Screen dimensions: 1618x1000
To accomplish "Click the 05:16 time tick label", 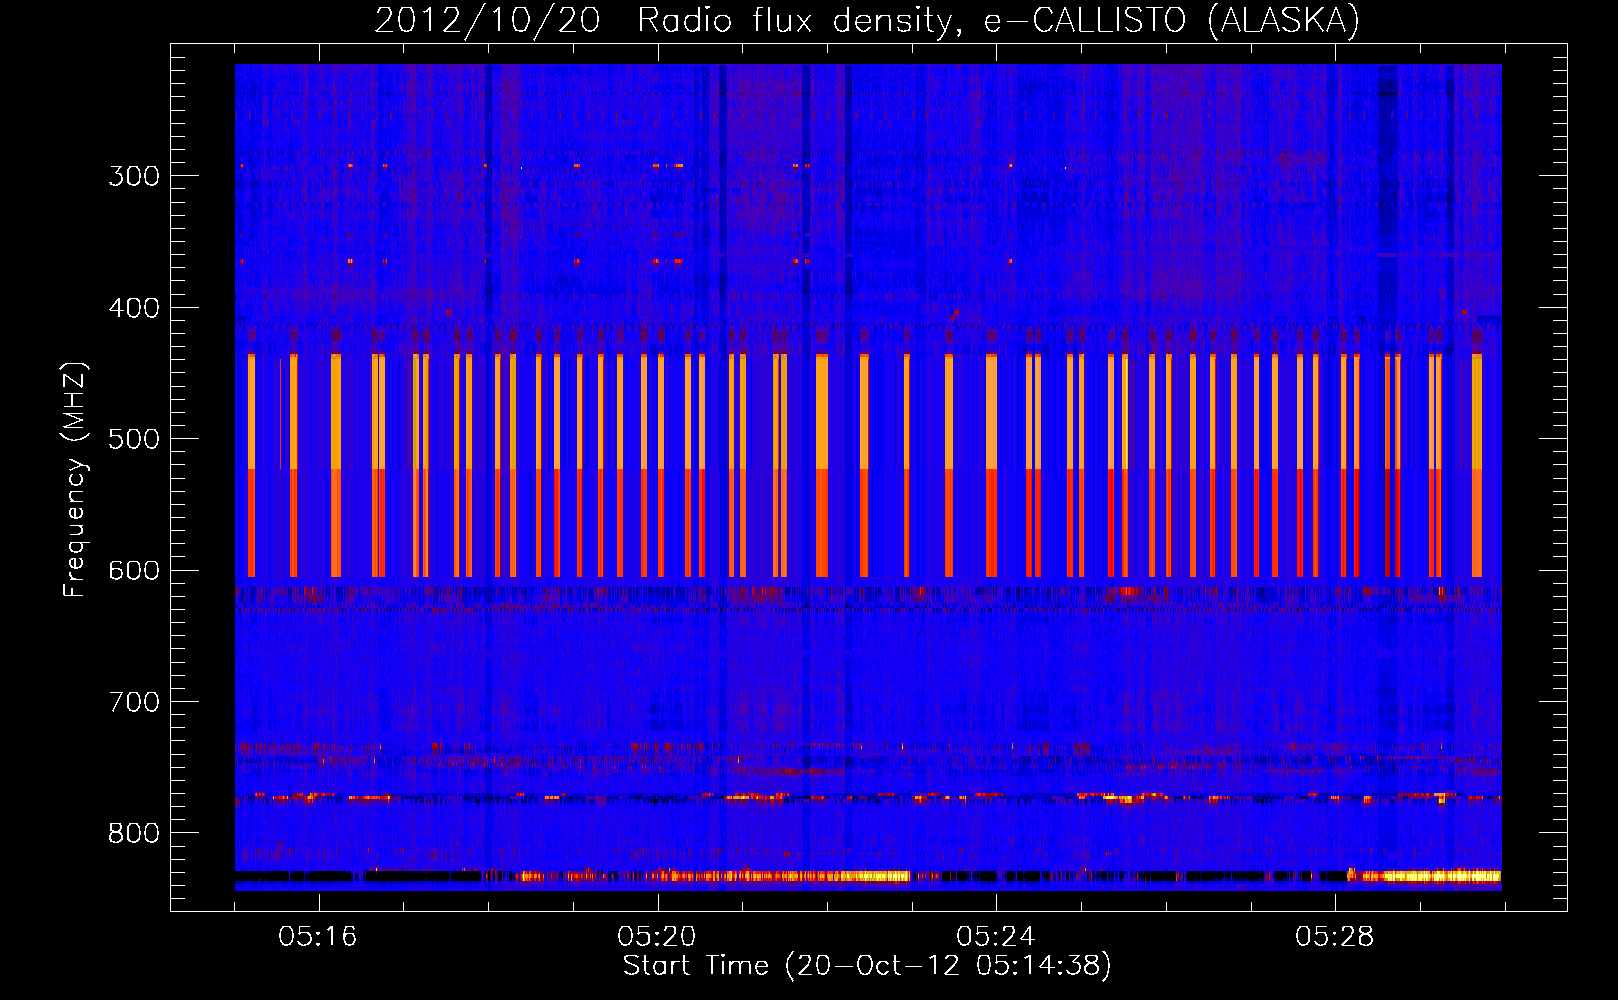I will click(318, 937).
